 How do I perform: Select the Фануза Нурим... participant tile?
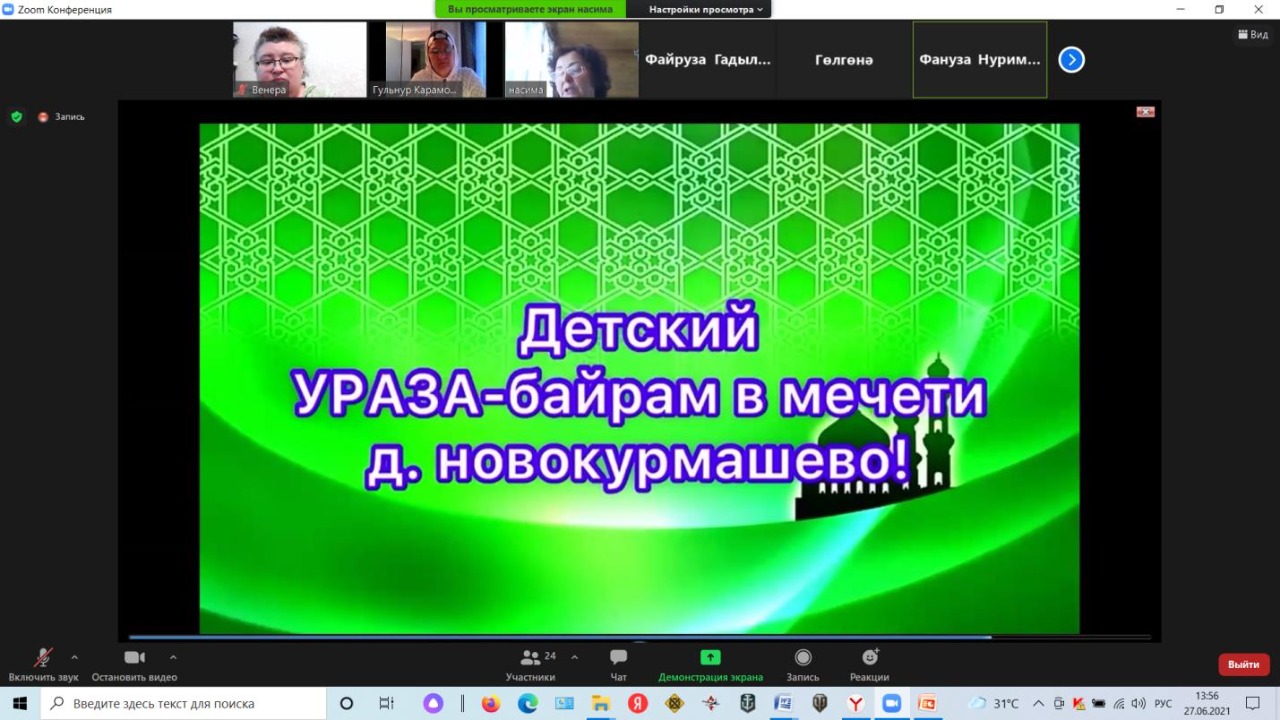tap(979, 60)
